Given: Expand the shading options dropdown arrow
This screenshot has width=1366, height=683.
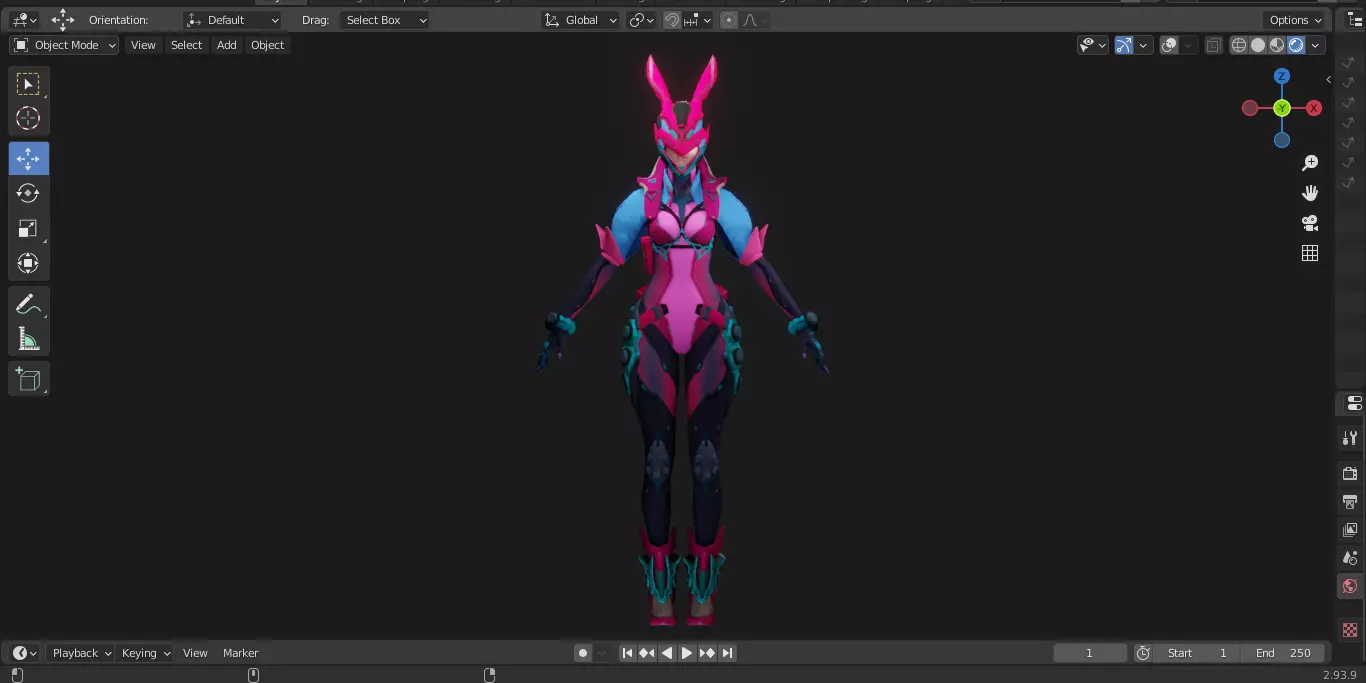Looking at the screenshot, I should pos(1316,45).
